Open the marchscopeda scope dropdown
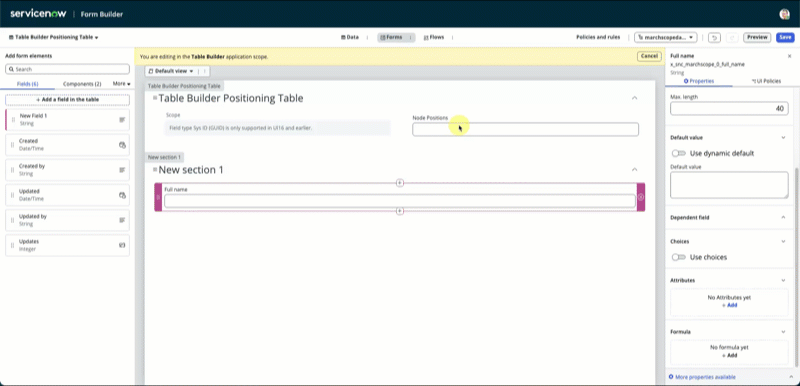The height and width of the screenshot is (386, 800). tap(666, 37)
